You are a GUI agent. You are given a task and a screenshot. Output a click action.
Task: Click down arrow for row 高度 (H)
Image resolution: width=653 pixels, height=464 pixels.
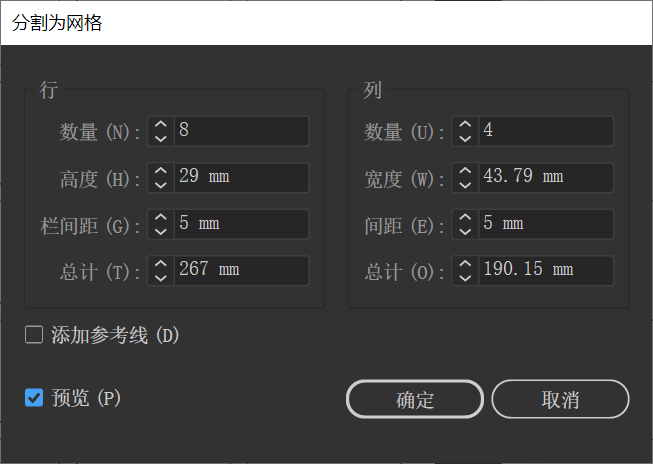click(161, 185)
